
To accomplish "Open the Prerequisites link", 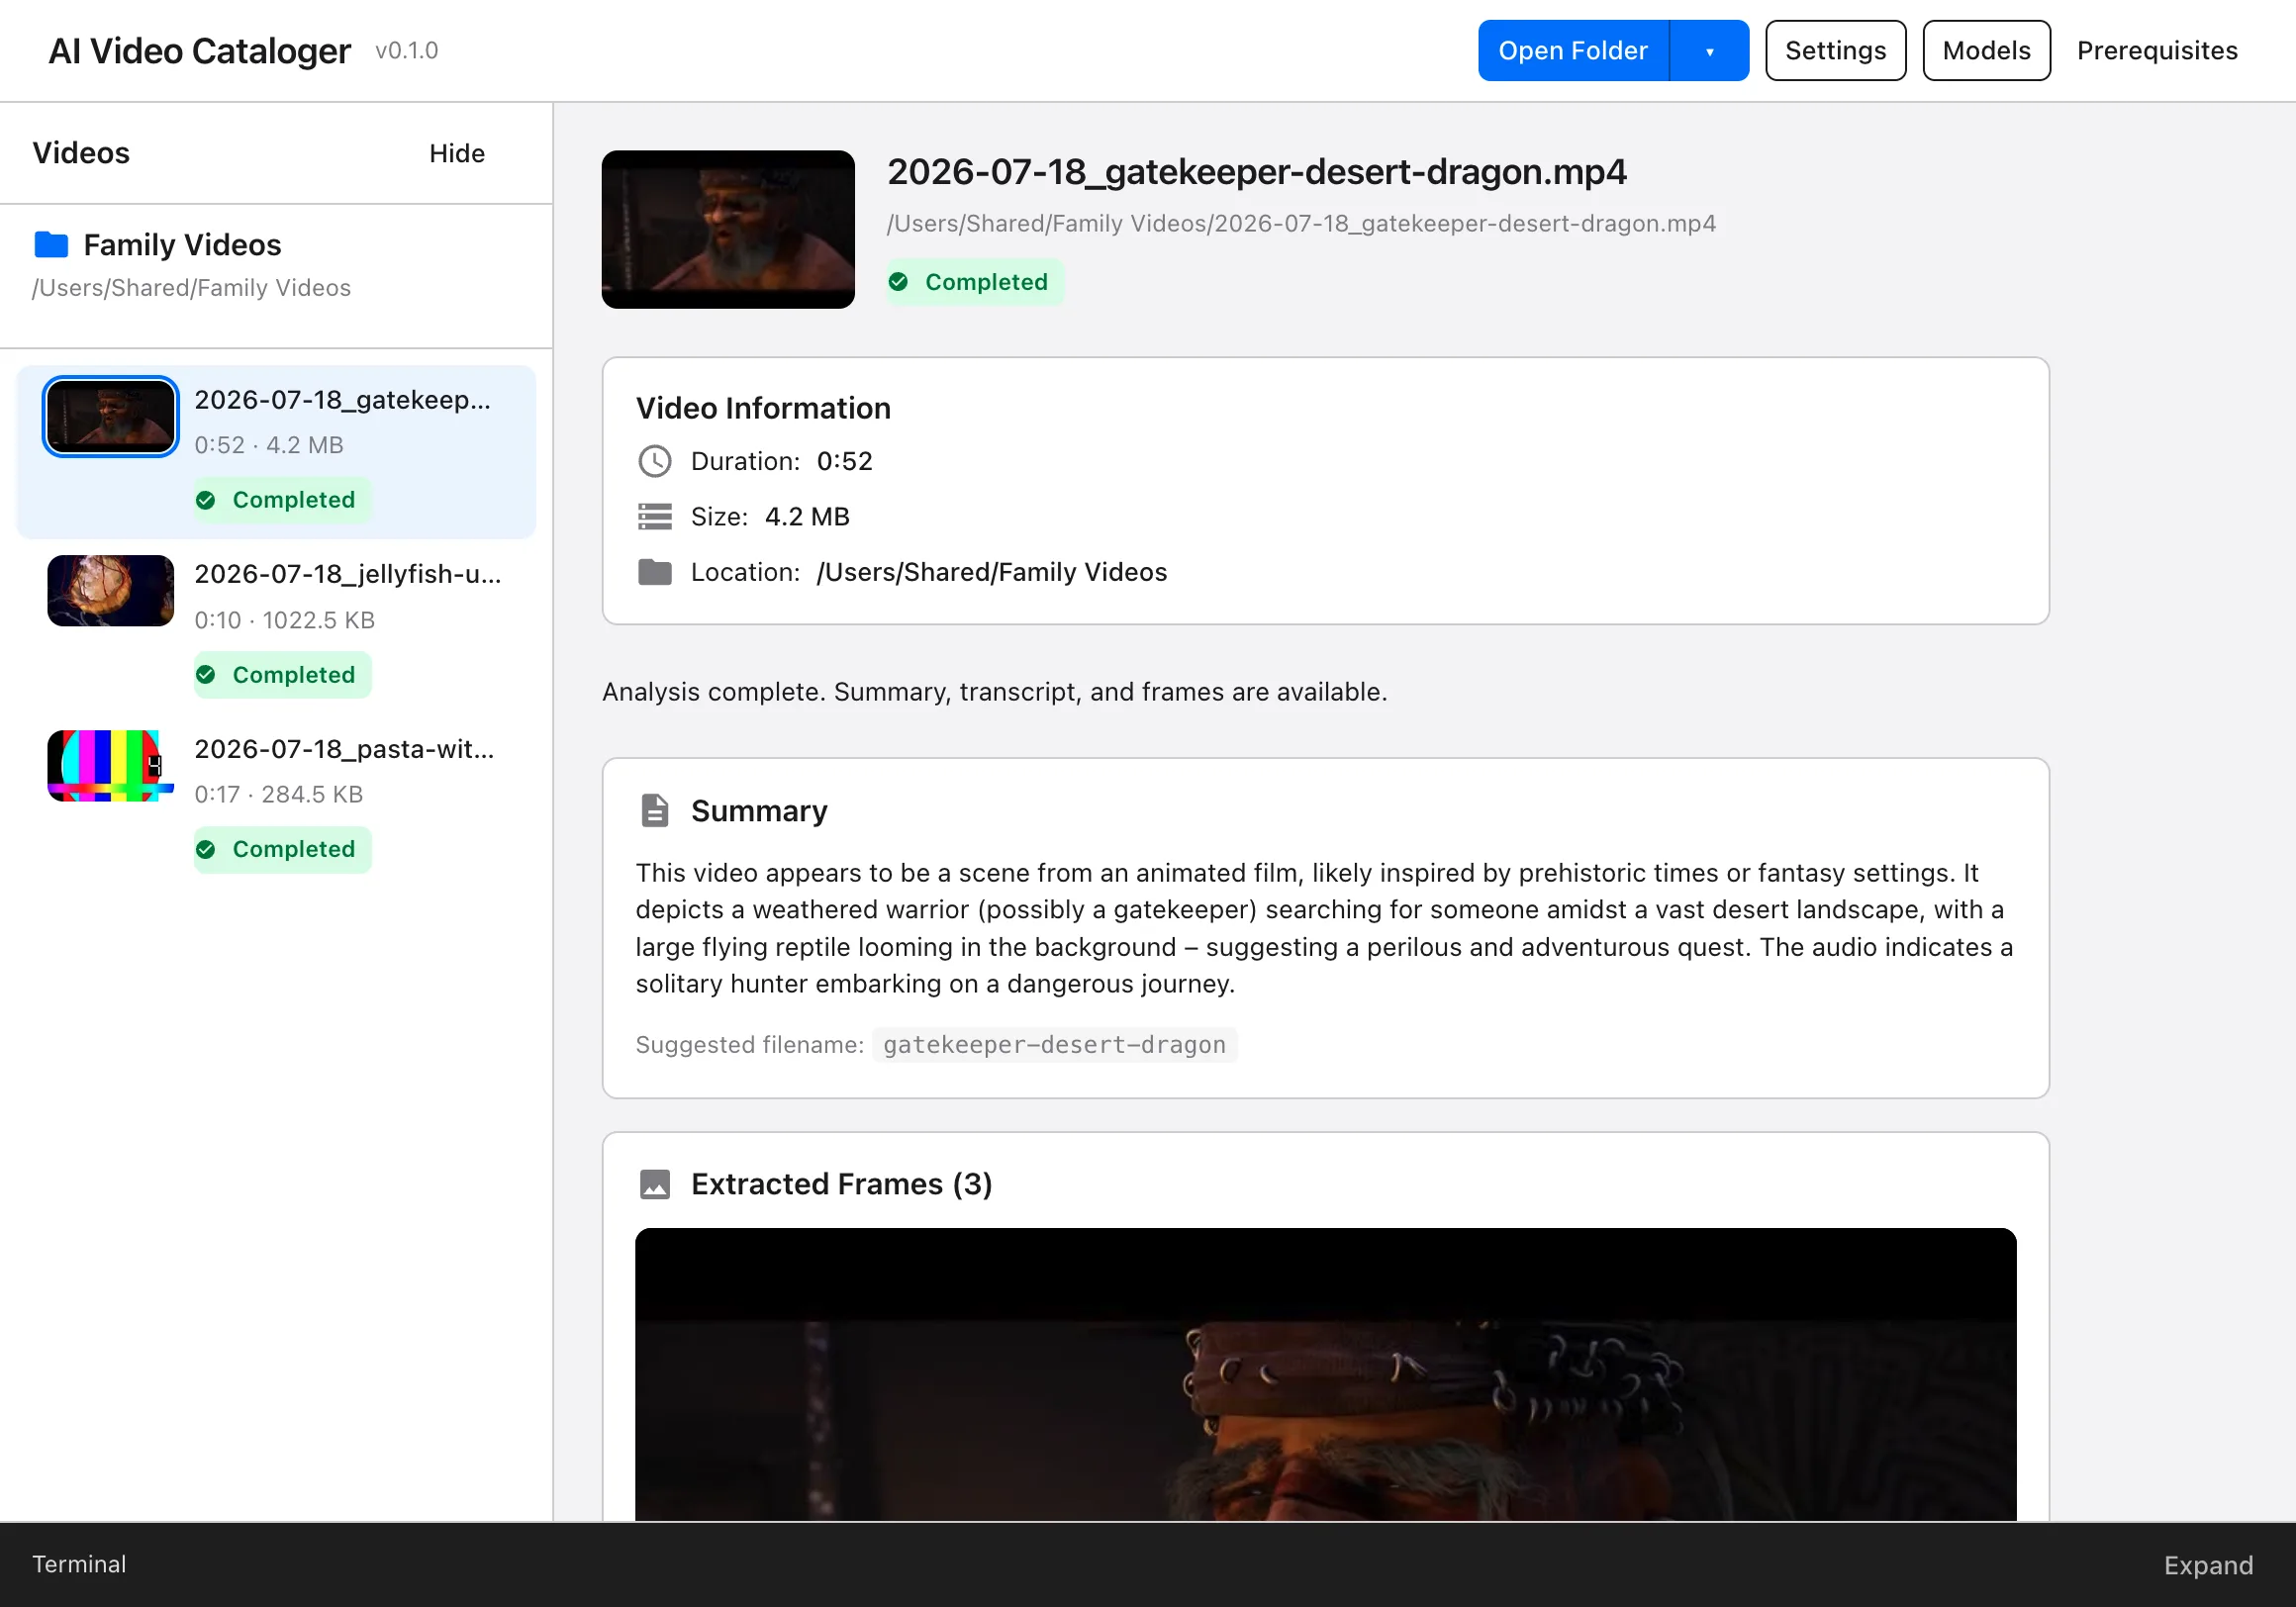I will (x=2157, y=51).
